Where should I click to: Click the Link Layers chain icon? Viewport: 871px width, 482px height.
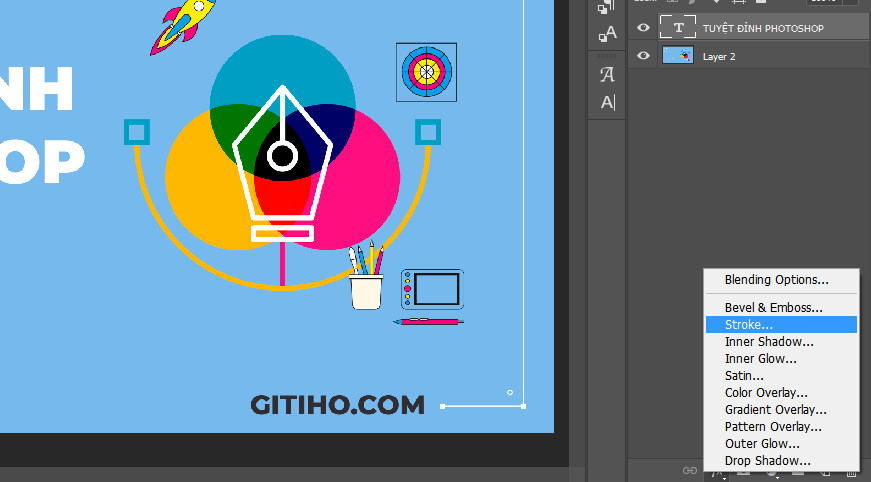690,470
